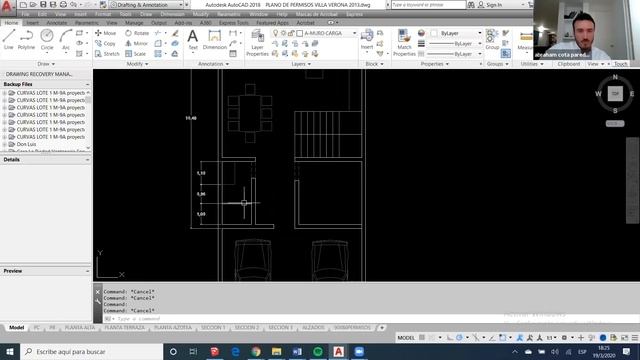This screenshot has width=640, height=360.
Task: Expand the Modify panel
Action: [138, 64]
